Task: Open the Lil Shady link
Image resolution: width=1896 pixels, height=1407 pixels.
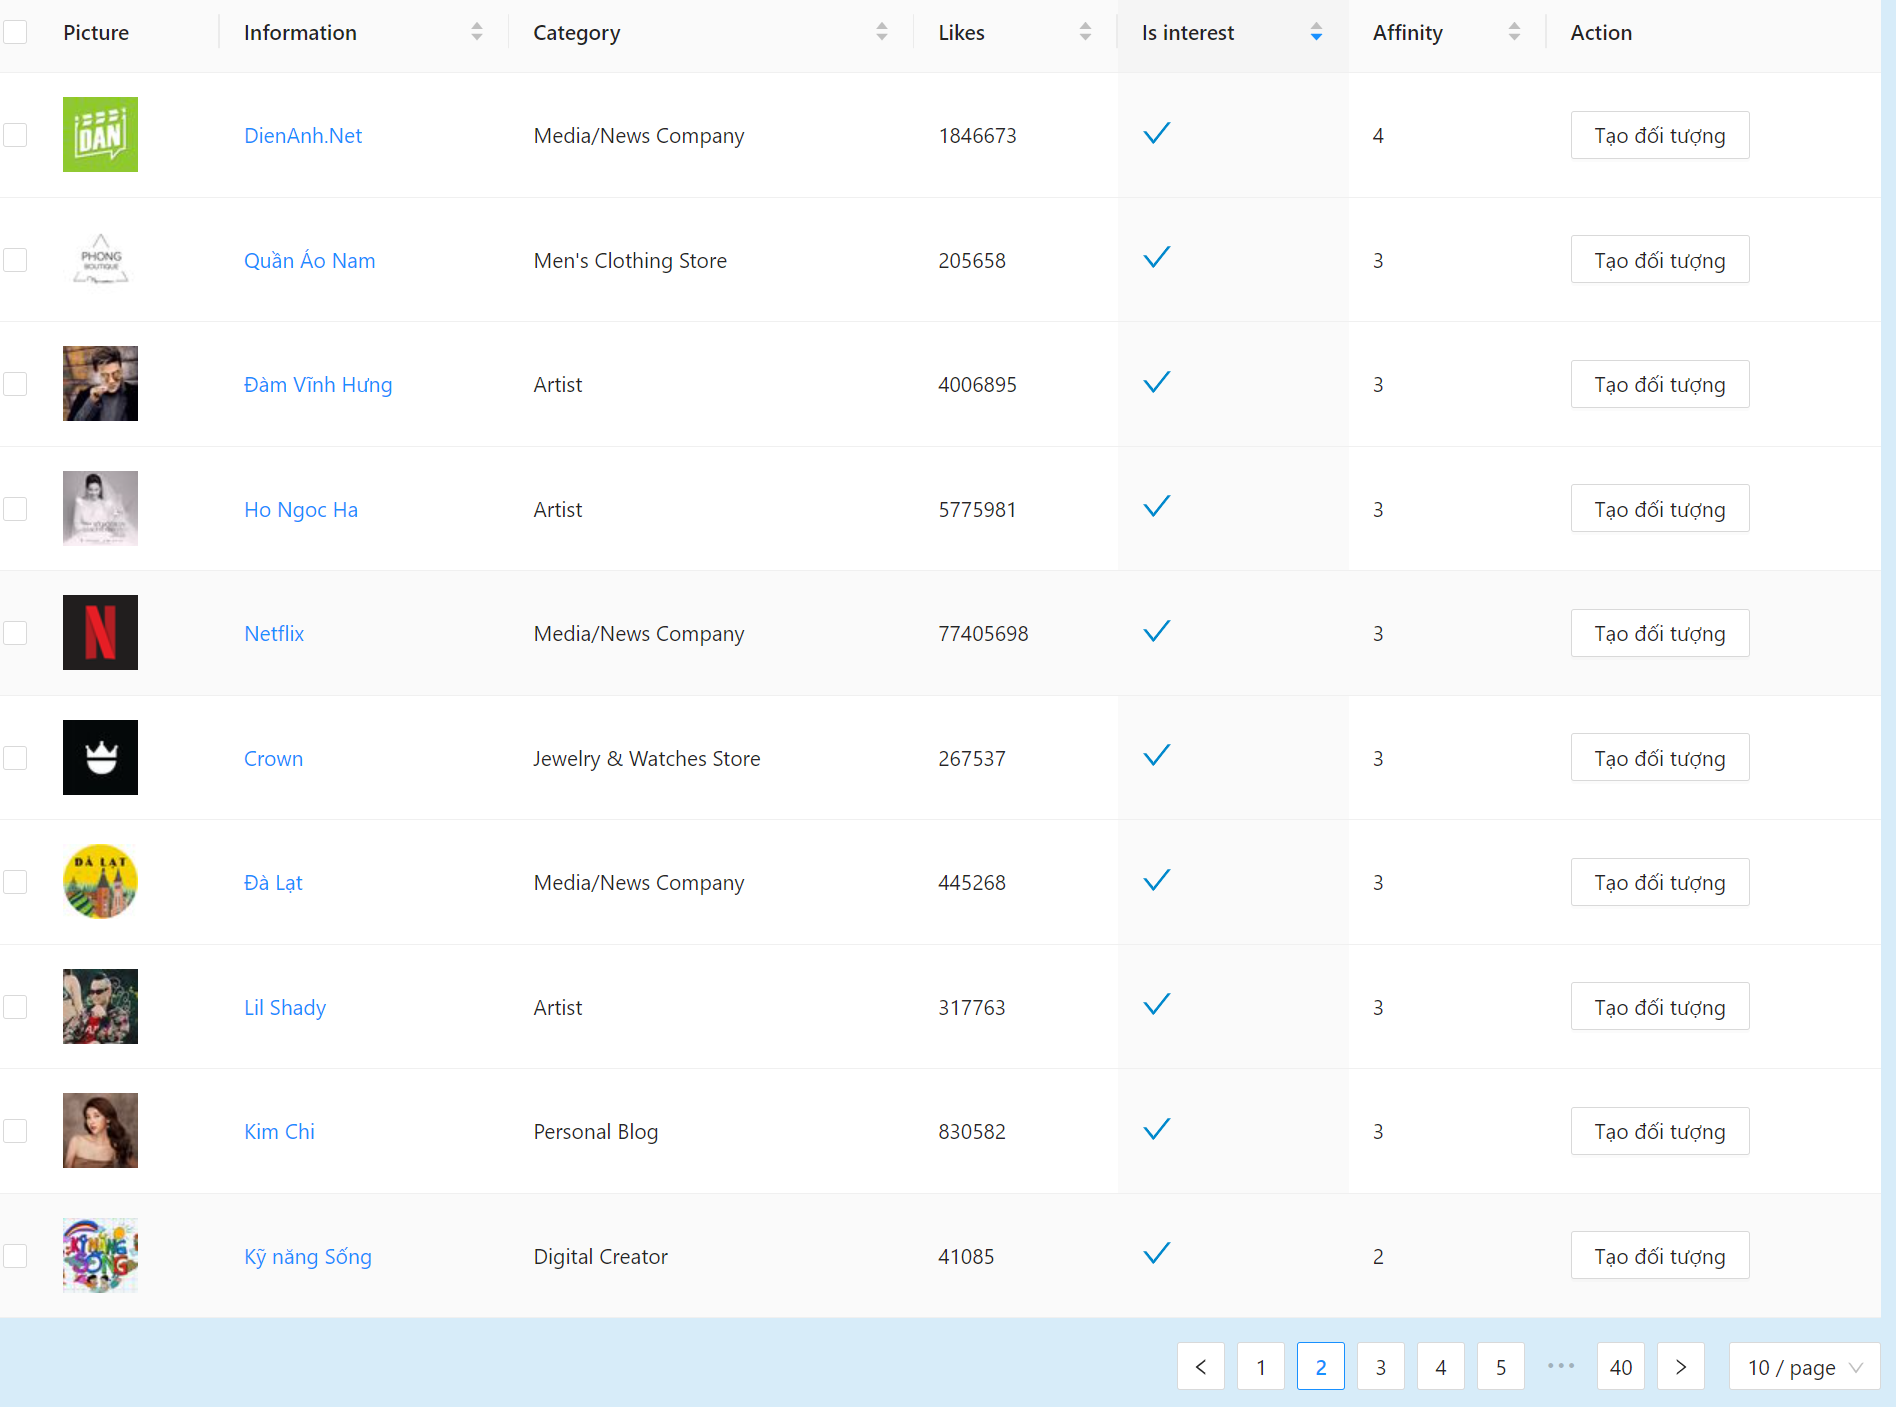Action: coord(285,1007)
